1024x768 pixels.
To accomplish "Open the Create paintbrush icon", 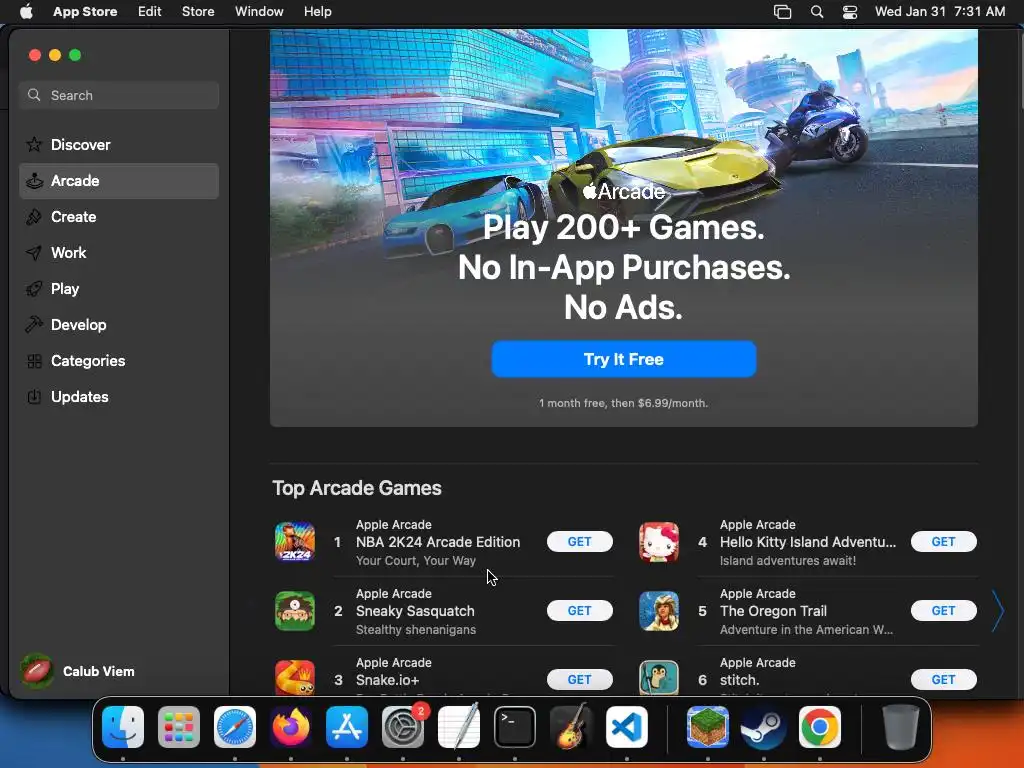I will click(x=34, y=217).
